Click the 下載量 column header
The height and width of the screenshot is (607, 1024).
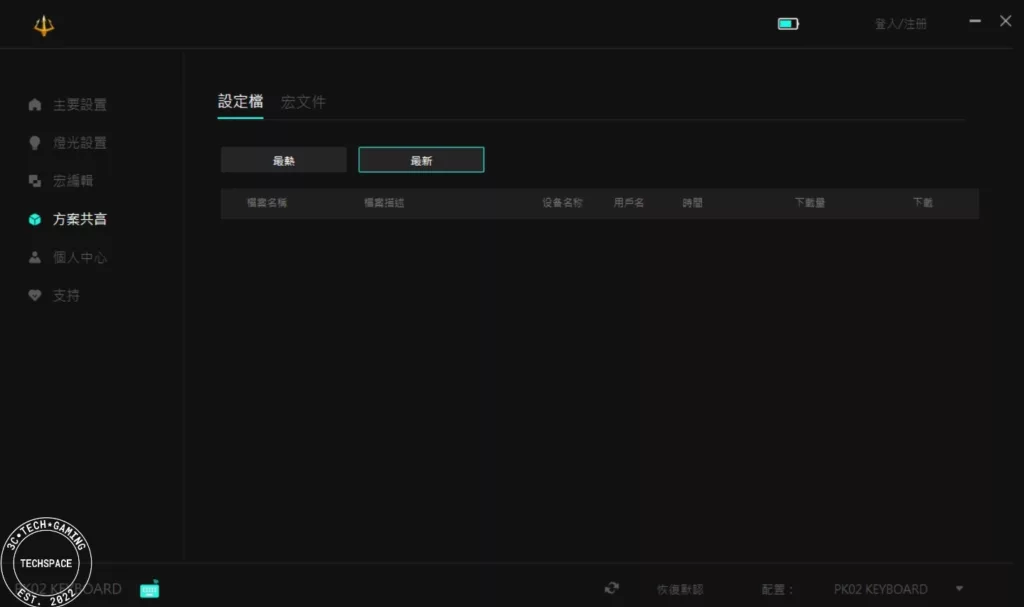coord(810,203)
